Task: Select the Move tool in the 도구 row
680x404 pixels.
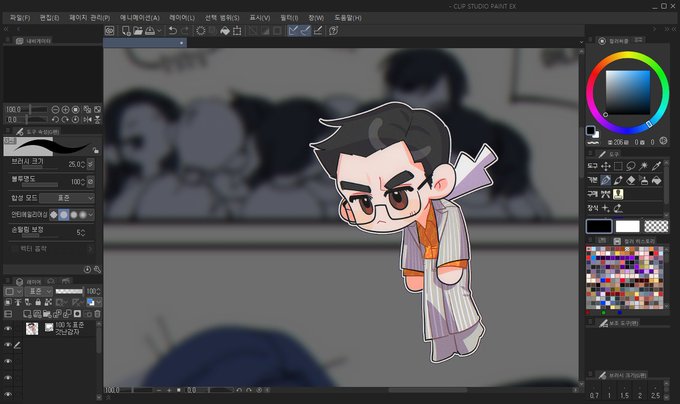Action: (606, 166)
